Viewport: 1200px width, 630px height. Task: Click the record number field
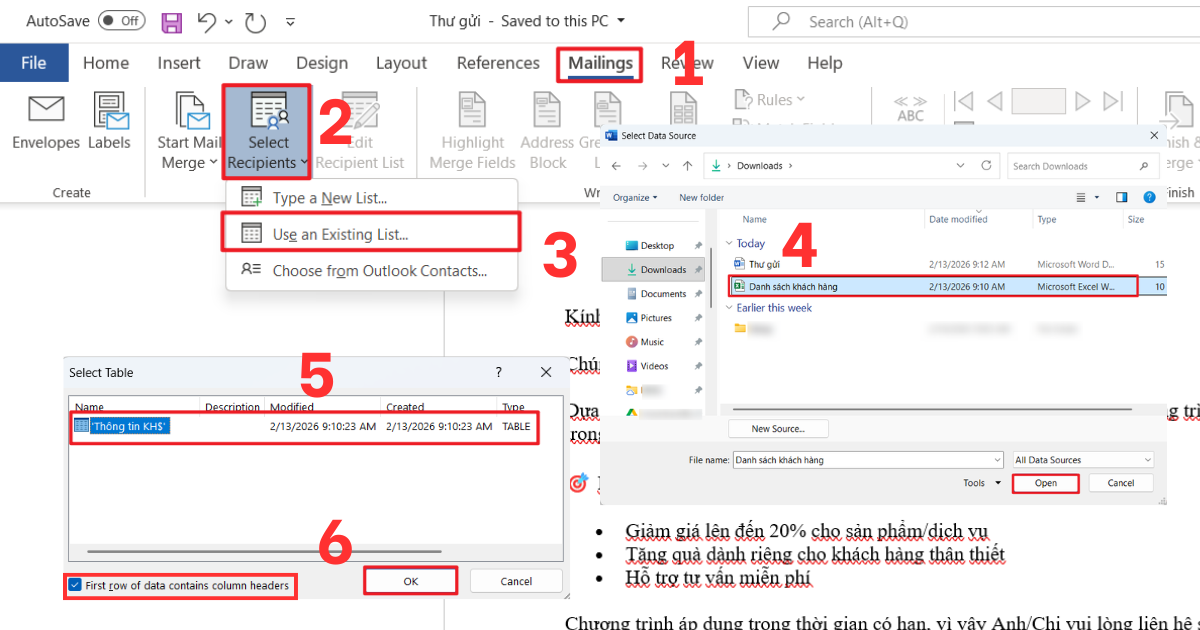point(1039,101)
